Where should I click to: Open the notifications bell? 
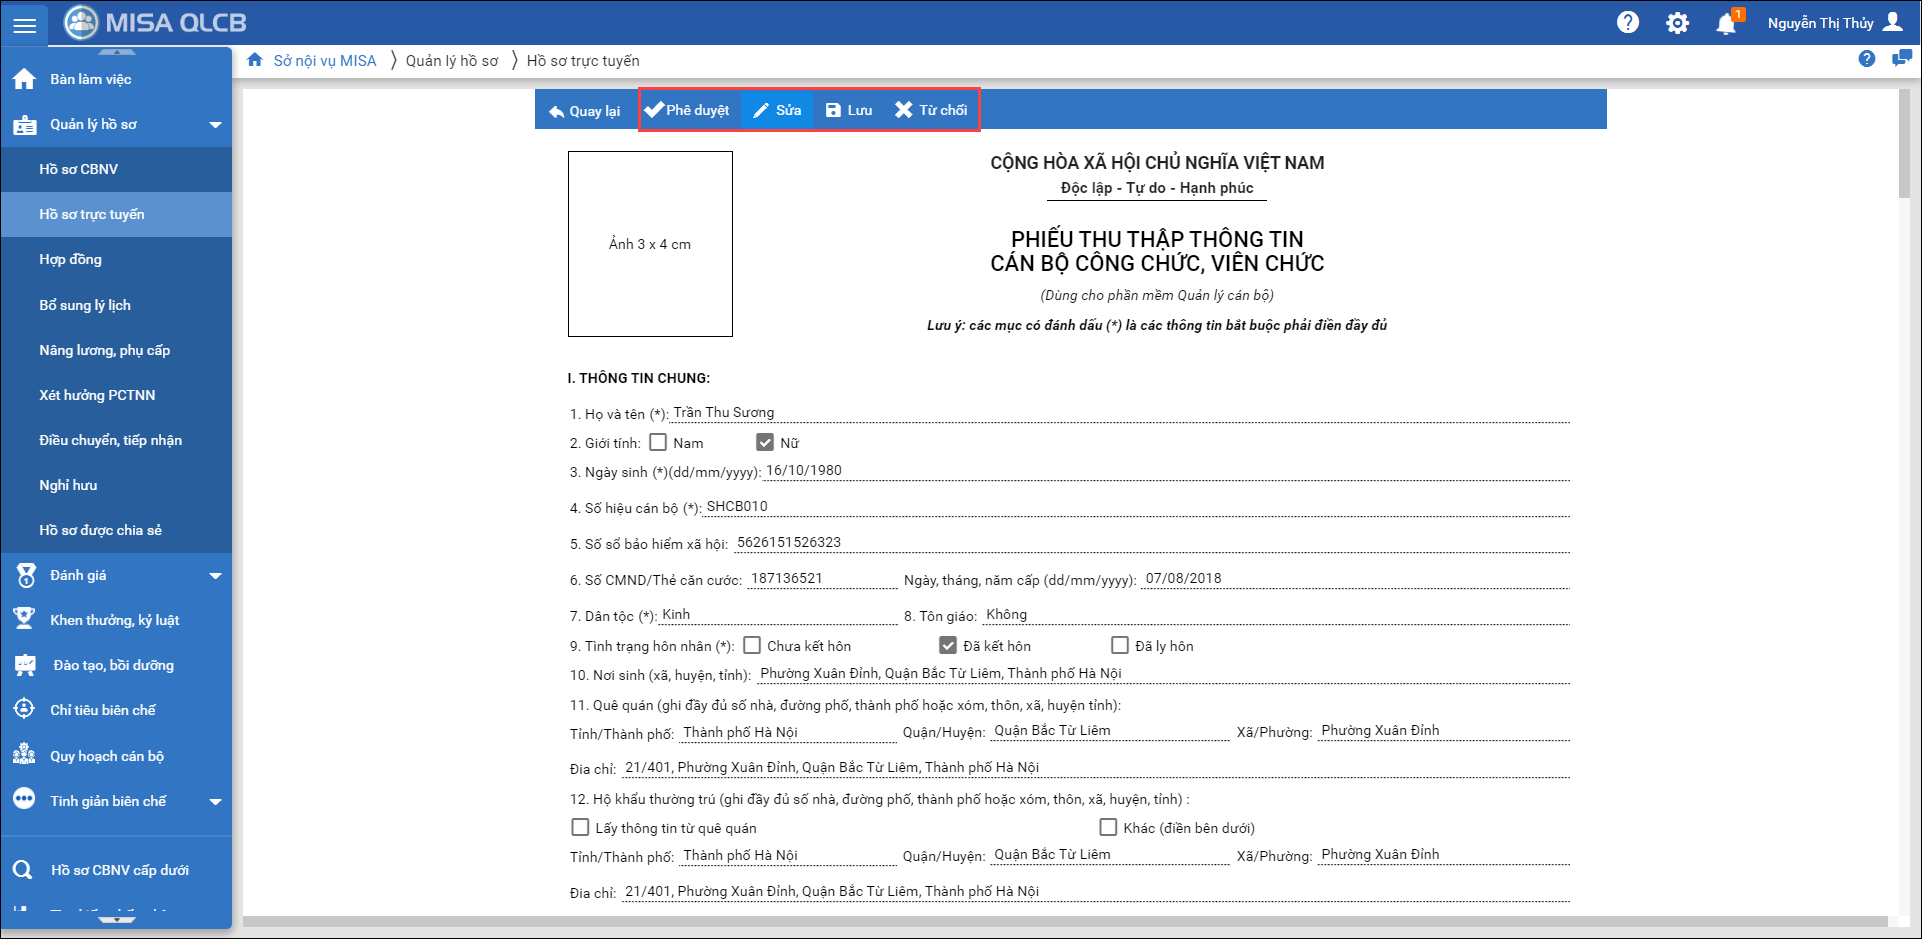coord(1726,23)
